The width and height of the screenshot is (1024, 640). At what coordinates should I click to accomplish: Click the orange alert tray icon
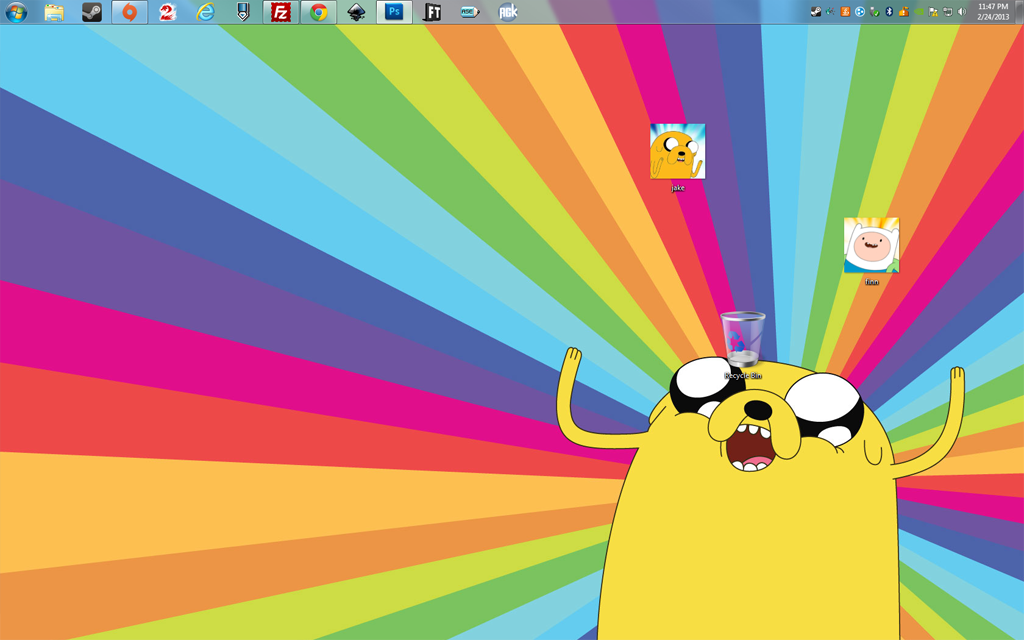click(x=904, y=11)
